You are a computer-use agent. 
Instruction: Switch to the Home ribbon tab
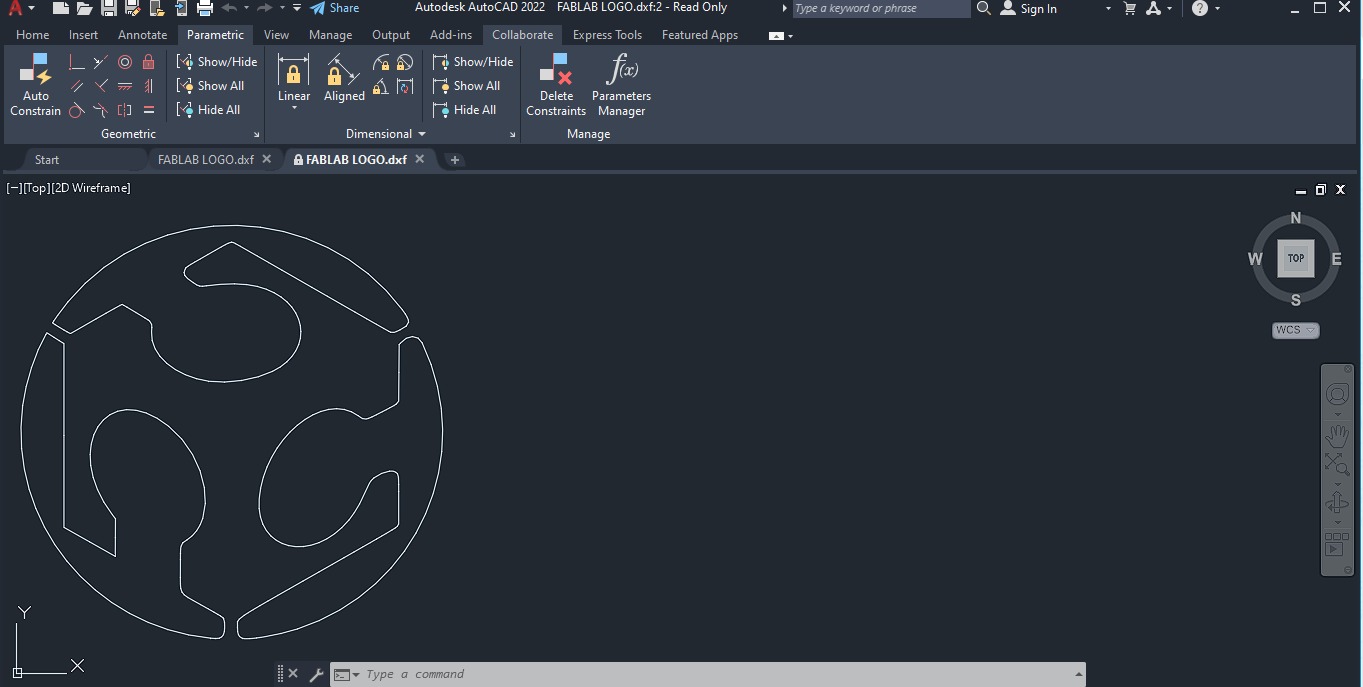click(x=32, y=35)
